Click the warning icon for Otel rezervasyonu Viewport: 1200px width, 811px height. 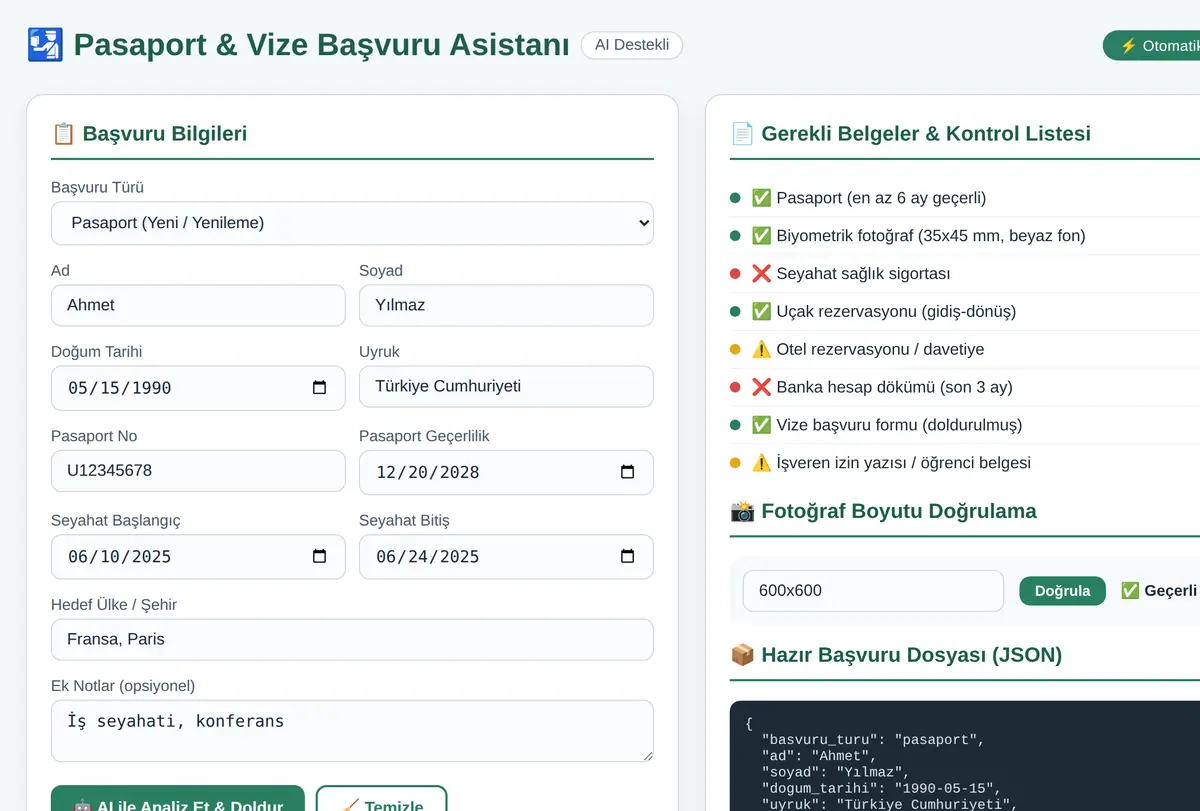761,350
